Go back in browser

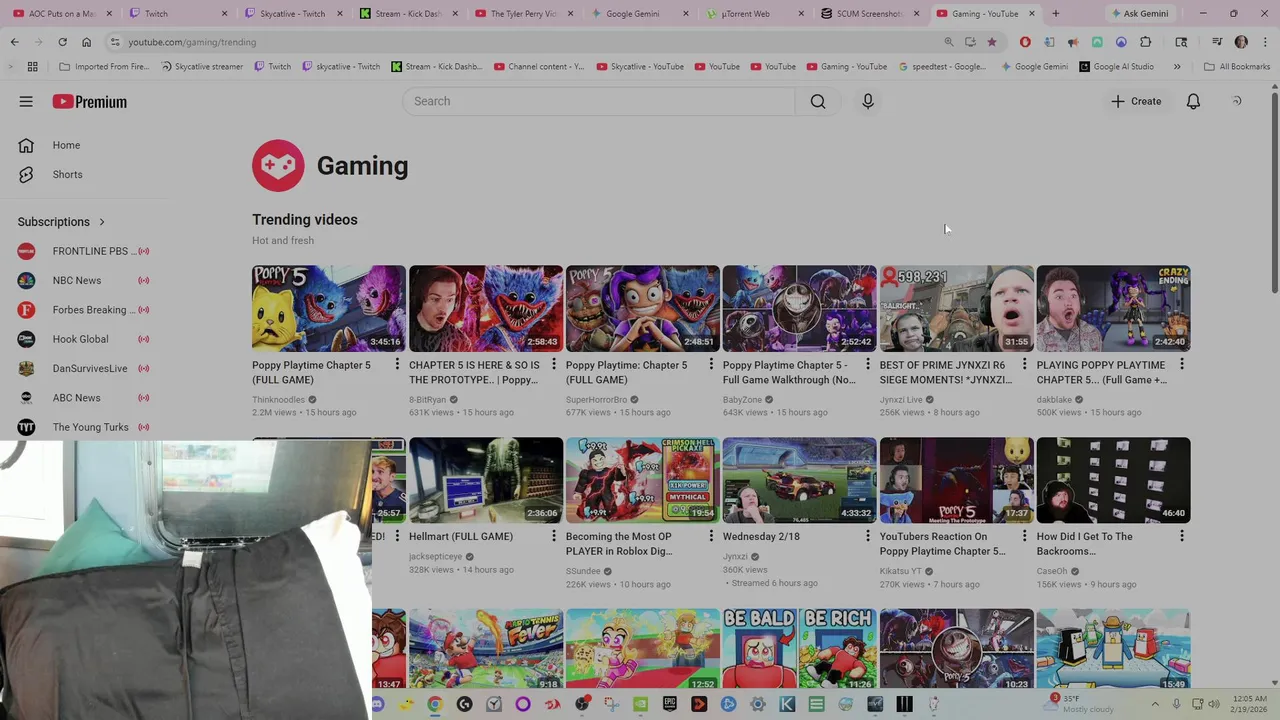pyautogui.click(x=14, y=42)
